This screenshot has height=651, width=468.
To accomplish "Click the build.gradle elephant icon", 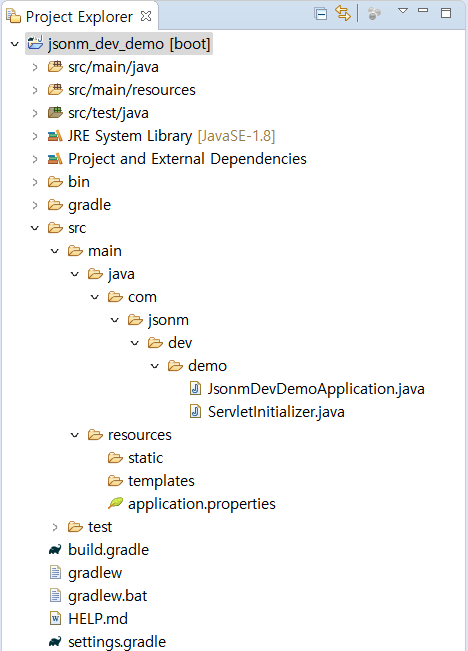I will point(55,550).
